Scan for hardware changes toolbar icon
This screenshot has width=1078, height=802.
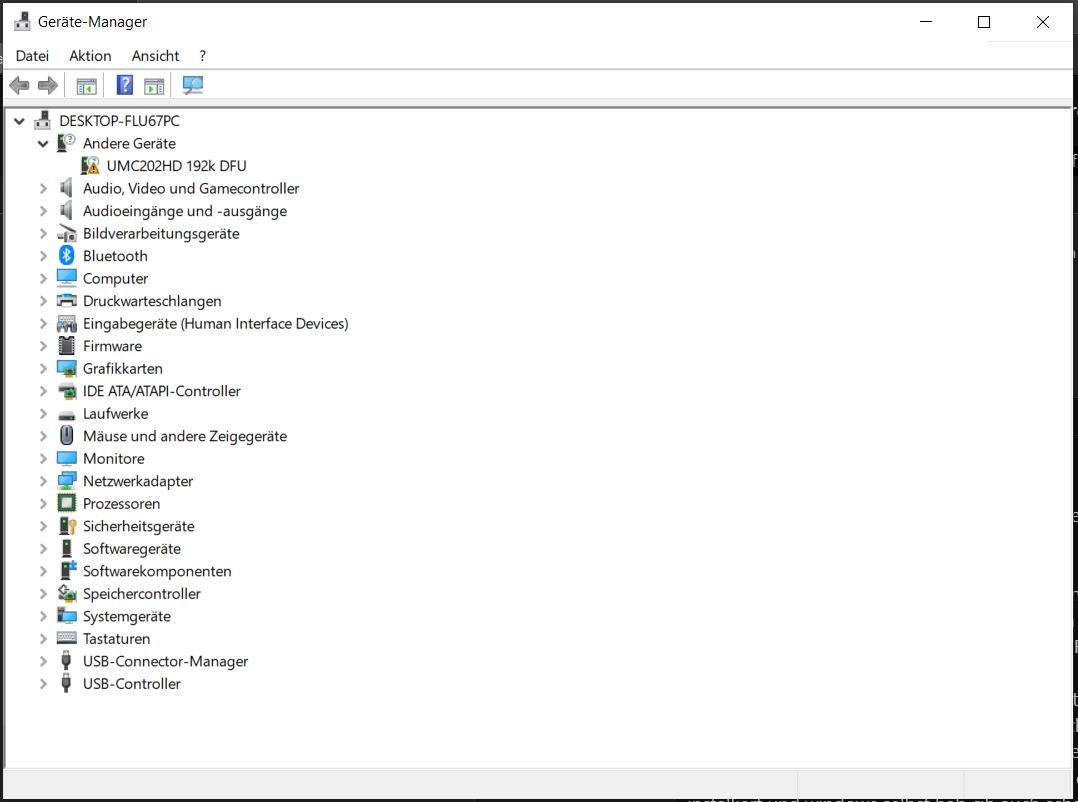(x=192, y=85)
